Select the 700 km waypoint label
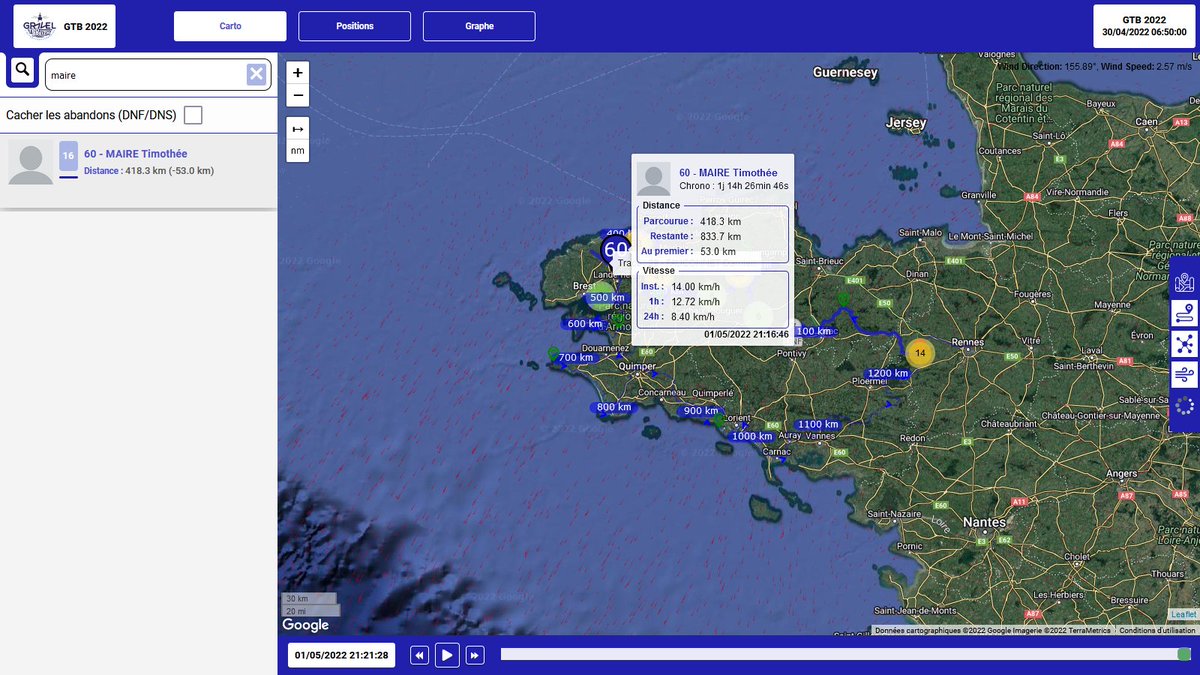 point(575,358)
